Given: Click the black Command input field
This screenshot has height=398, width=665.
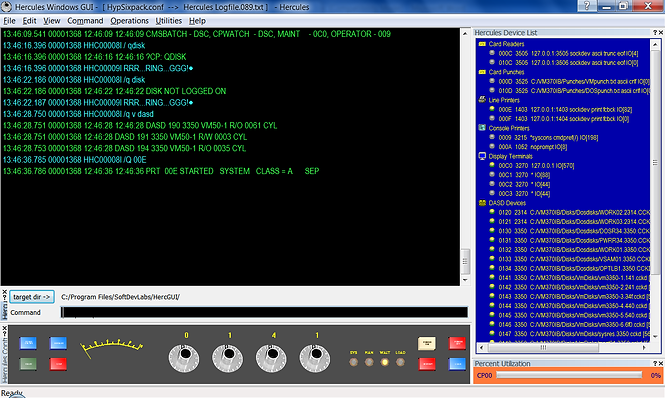Looking at the screenshot, I should click(x=264, y=312).
